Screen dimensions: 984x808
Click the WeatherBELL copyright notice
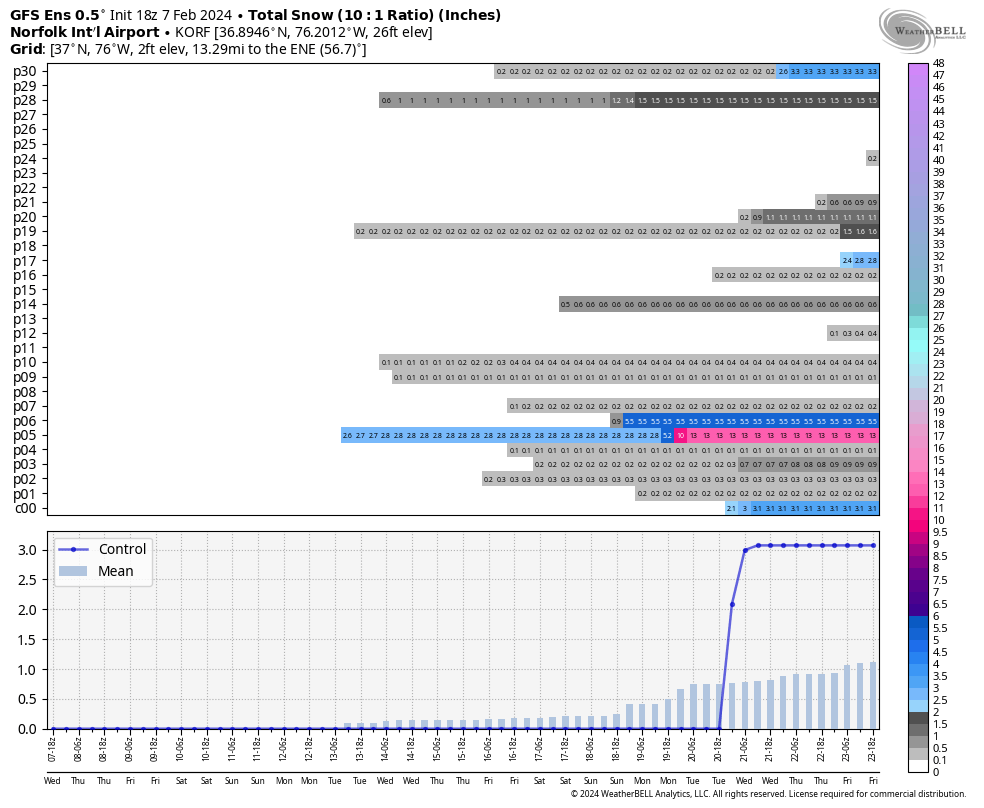tap(768, 794)
